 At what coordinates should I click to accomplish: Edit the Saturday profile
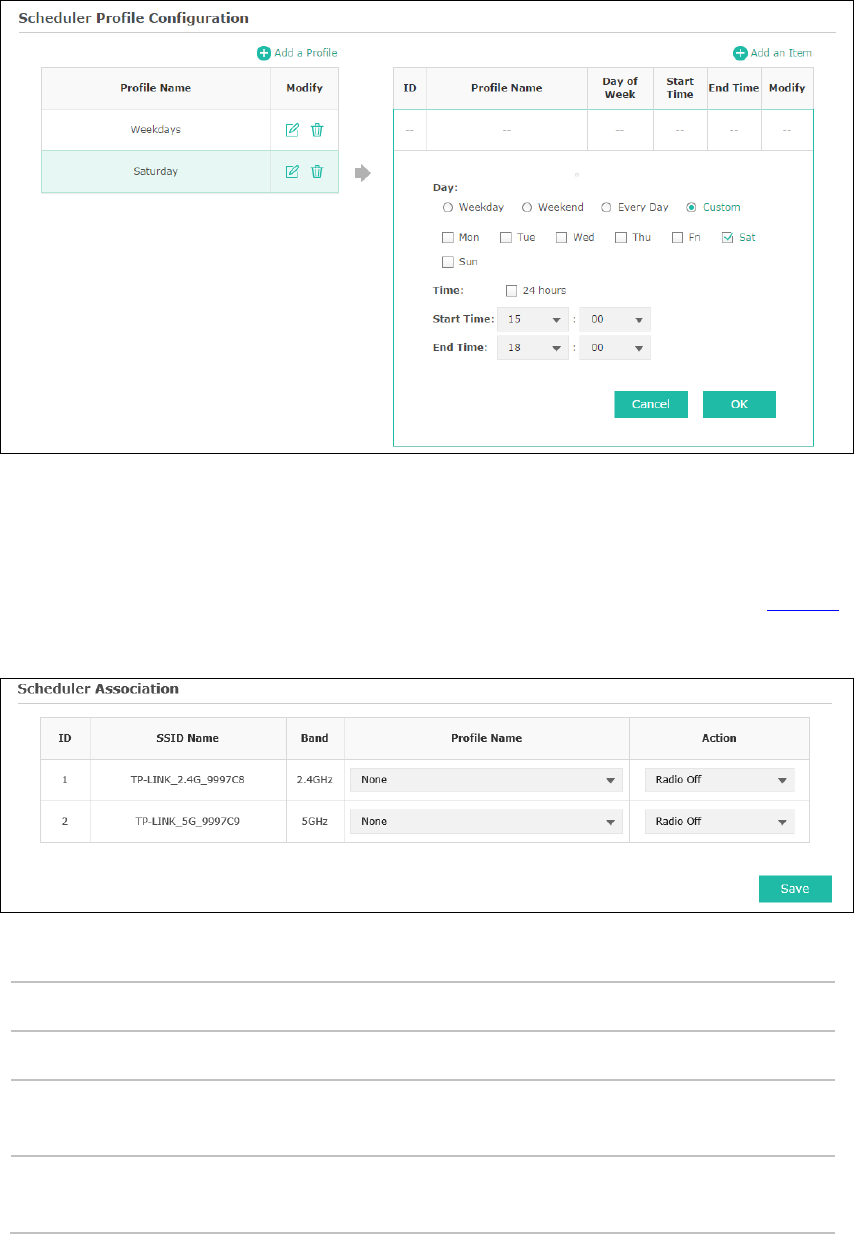[293, 171]
